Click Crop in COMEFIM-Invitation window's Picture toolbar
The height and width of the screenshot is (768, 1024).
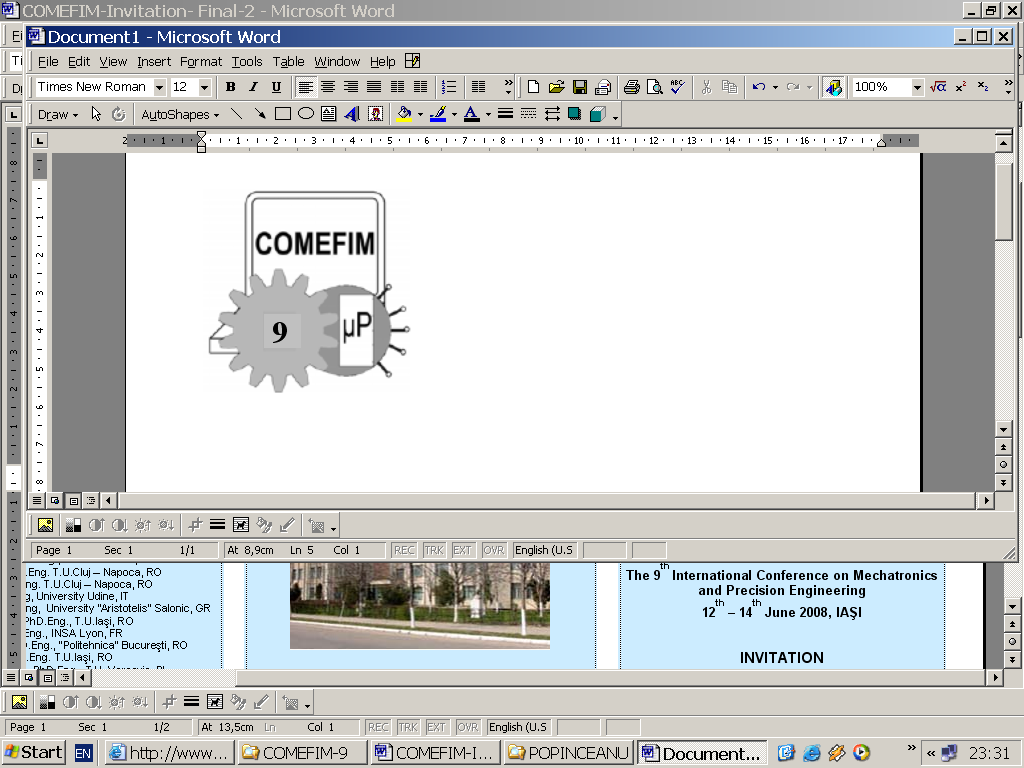click(168, 703)
